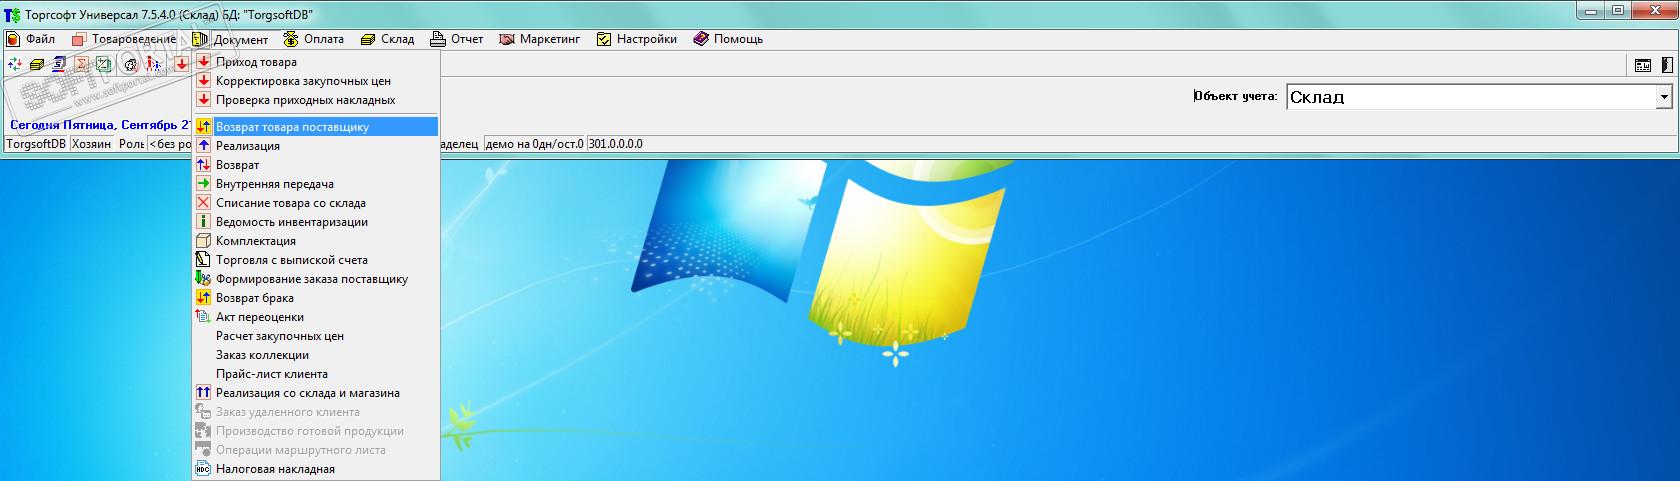Image resolution: width=1680 pixels, height=481 pixels.
Task: Click greyed Заказ удаленного клиента entry
Action: (x=316, y=412)
